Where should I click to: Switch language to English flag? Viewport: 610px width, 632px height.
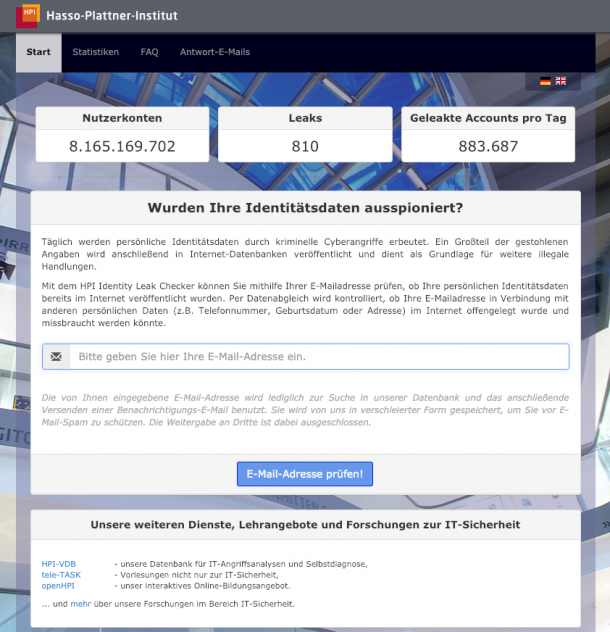pos(560,81)
